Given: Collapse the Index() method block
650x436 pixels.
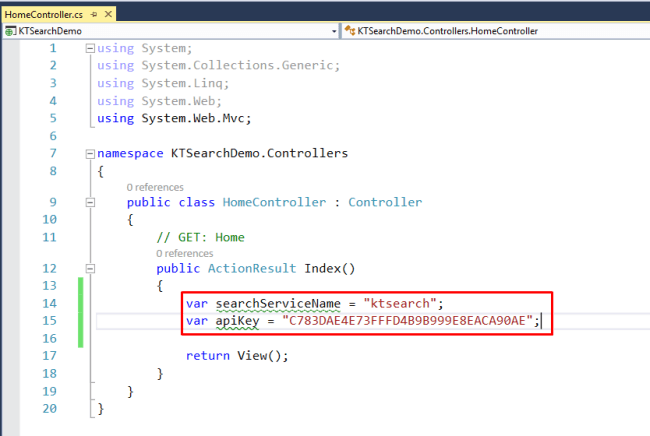Looking at the screenshot, I should [90, 269].
